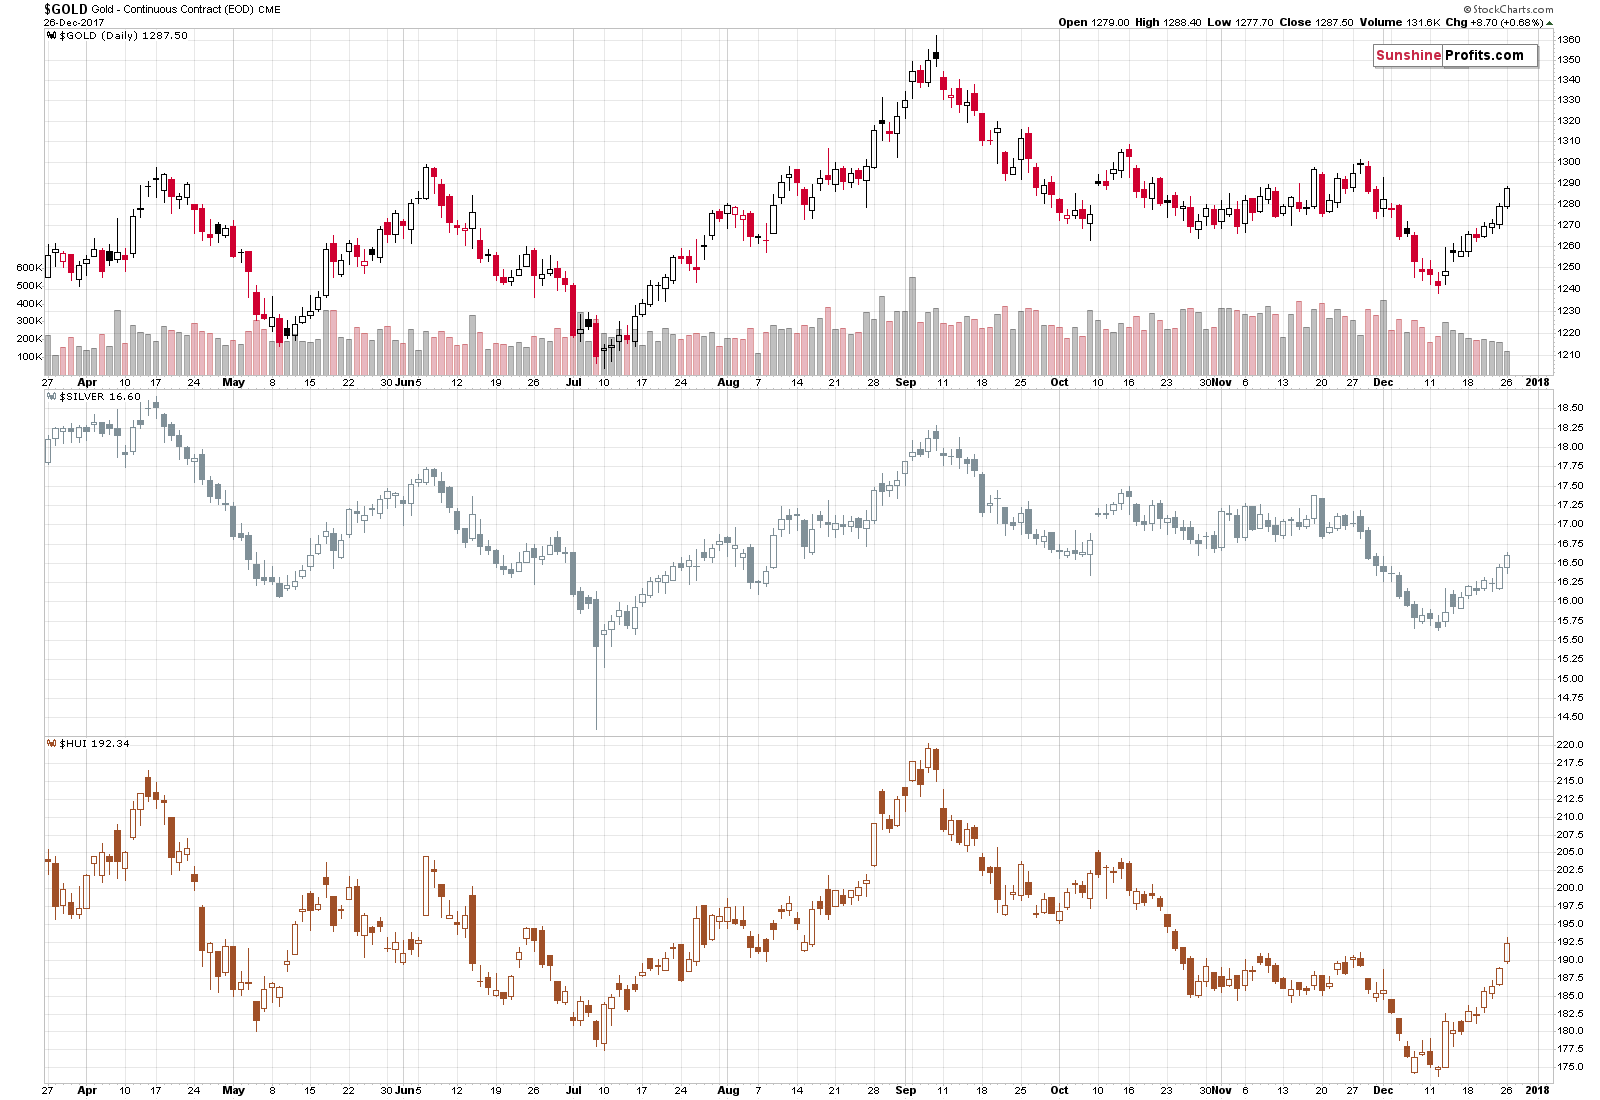Click the 'Volume 131.6K' value
The width and height of the screenshot is (1600, 1100).
click(1400, 22)
